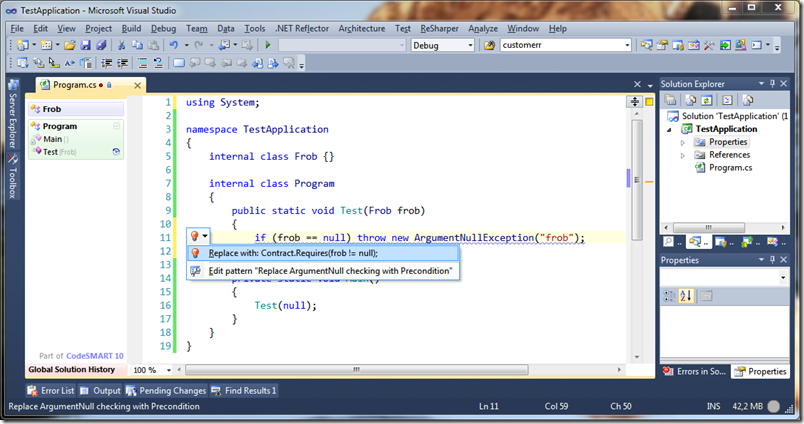
Task: Click the Cut scissors icon
Action: (122, 45)
